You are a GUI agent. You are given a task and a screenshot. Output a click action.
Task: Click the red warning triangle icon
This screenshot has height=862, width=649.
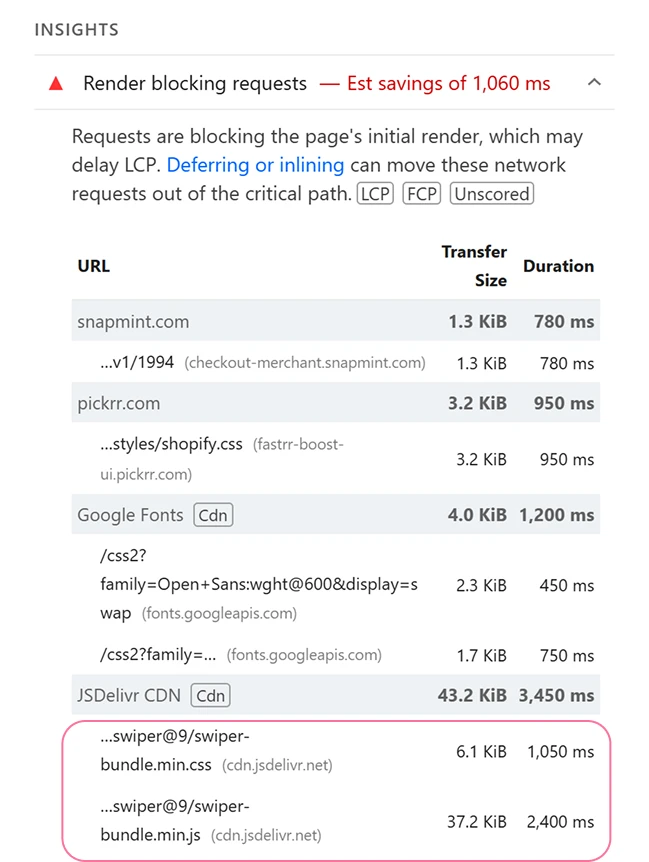[x=55, y=83]
